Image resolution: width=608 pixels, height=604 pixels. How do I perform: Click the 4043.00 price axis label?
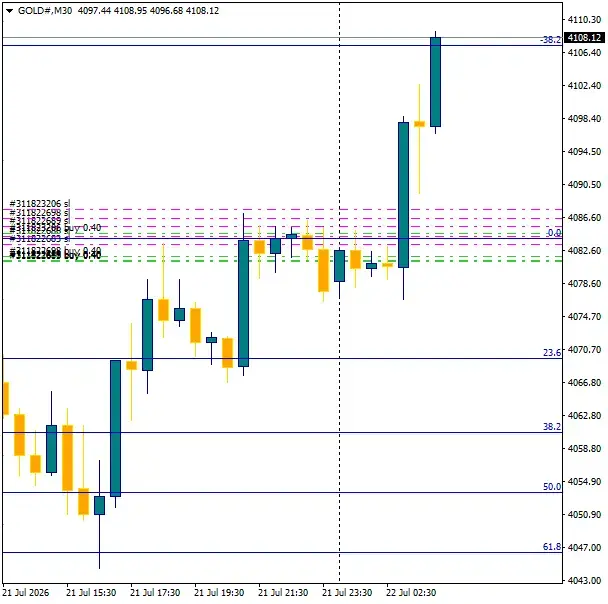click(584, 580)
